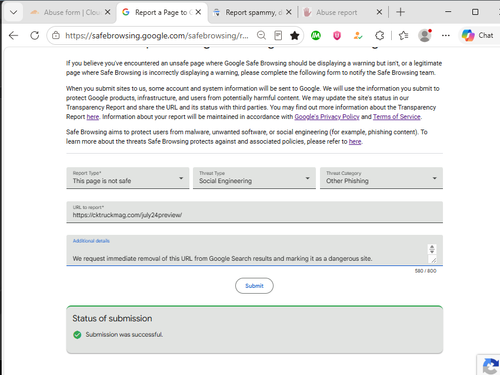Click the Additional details scroll stepper
This screenshot has width=500, height=375.
(432, 249)
